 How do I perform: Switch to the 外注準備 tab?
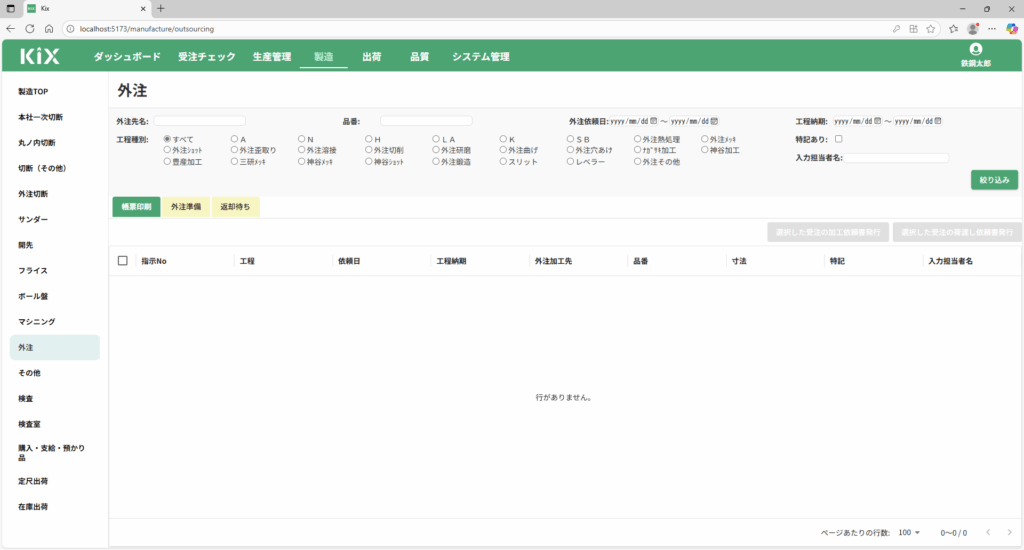coord(185,207)
